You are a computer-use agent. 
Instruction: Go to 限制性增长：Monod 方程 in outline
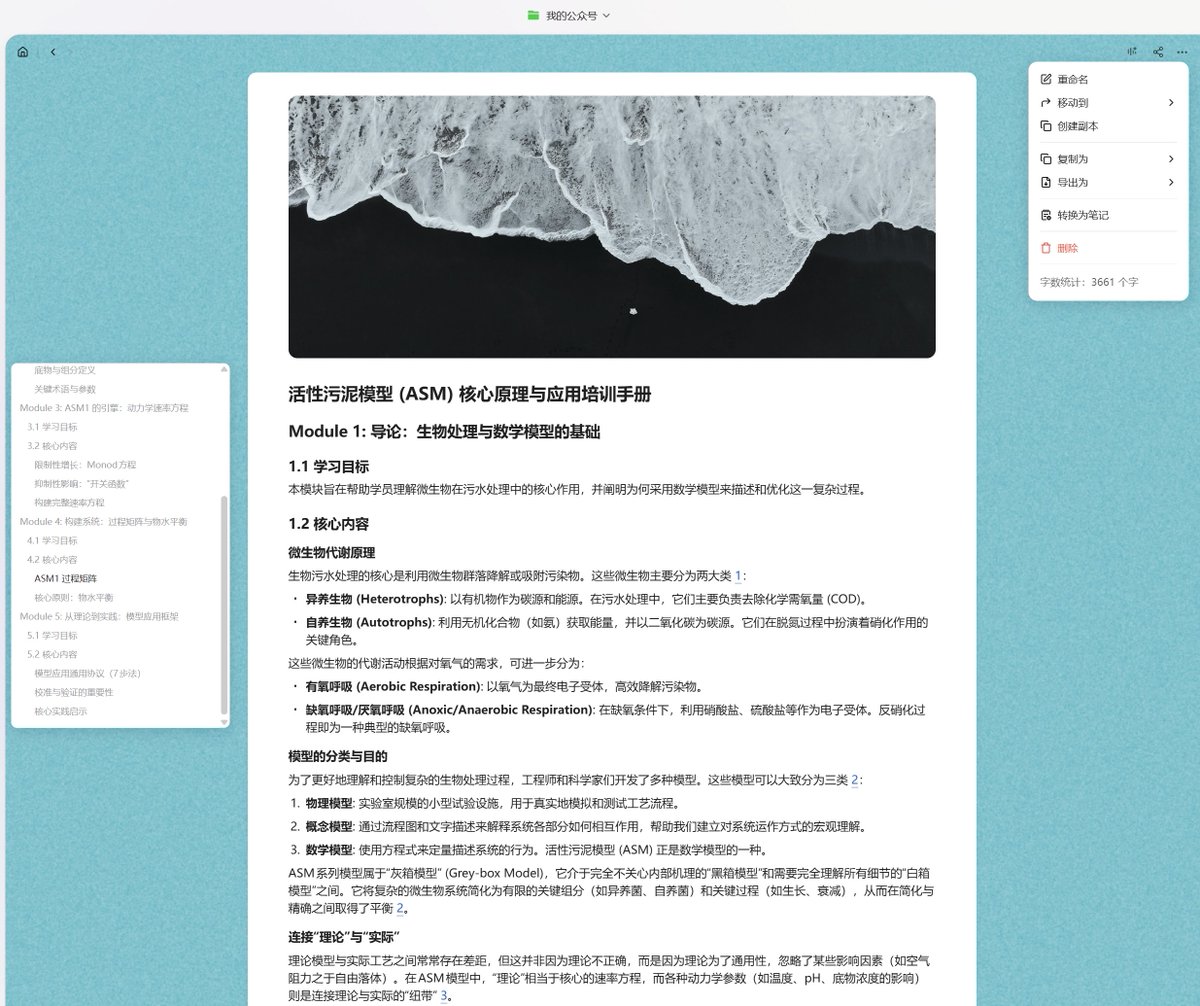coord(85,465)
